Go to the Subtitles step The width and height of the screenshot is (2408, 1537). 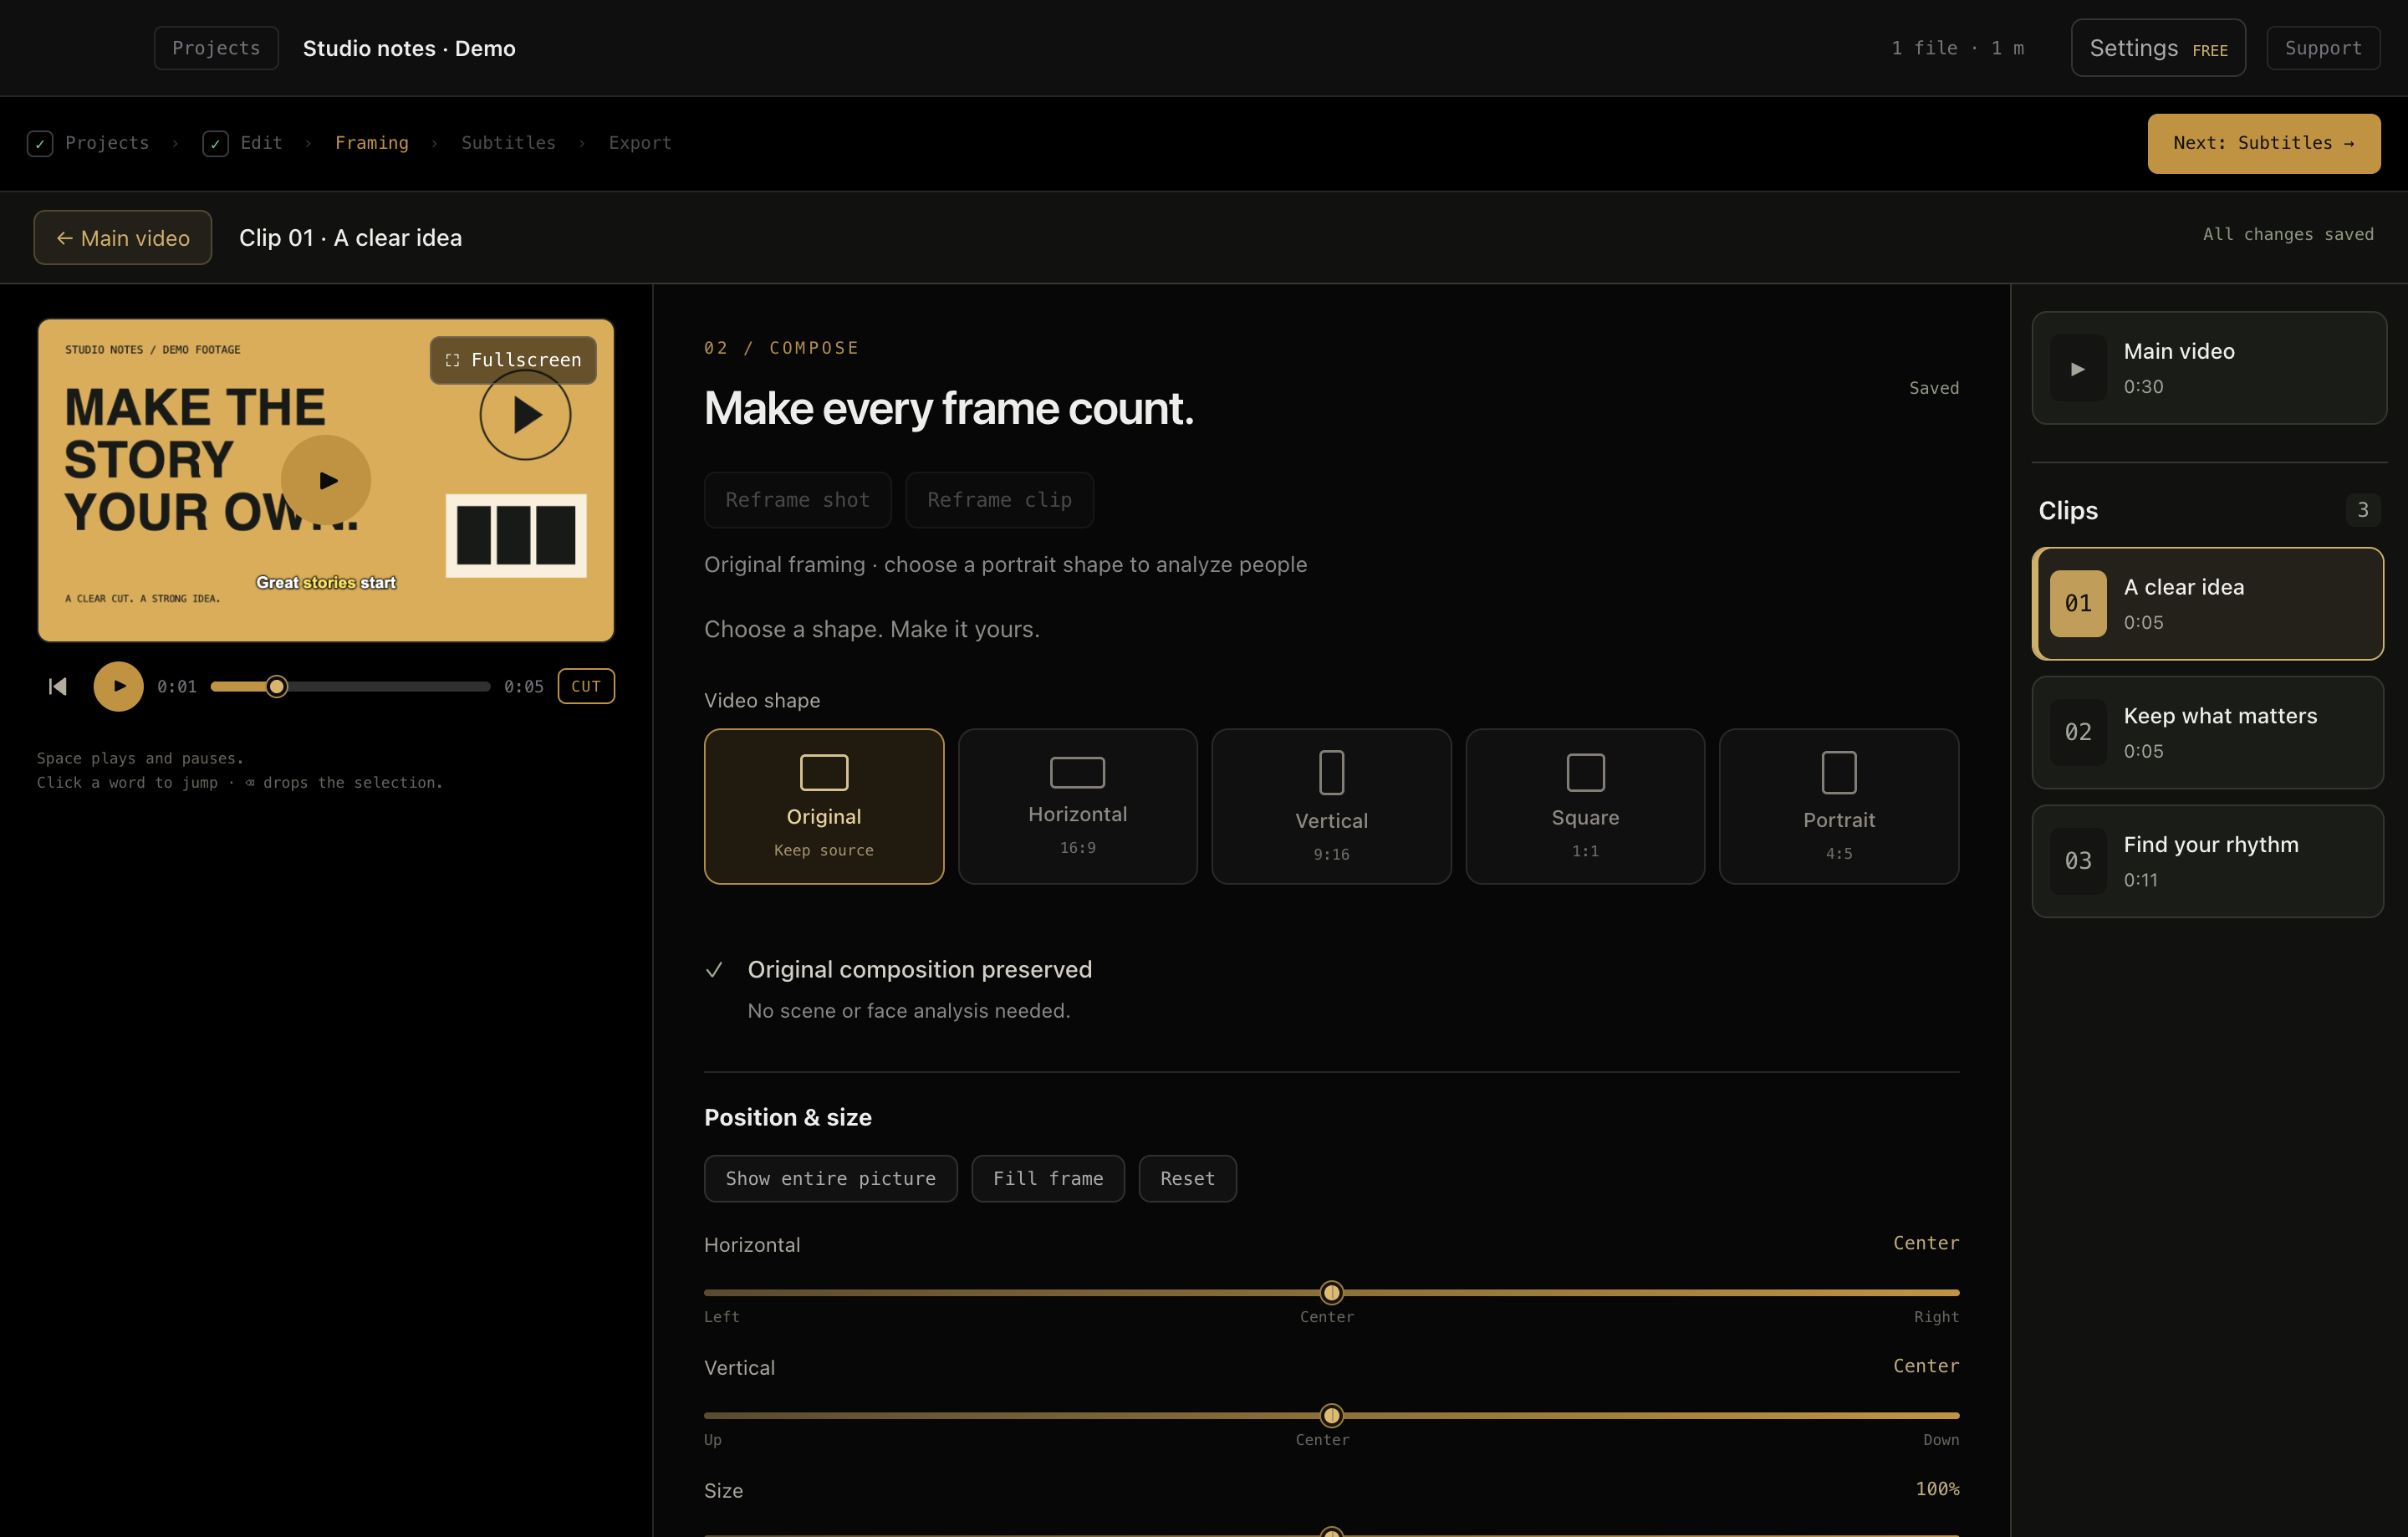[508, 143]
